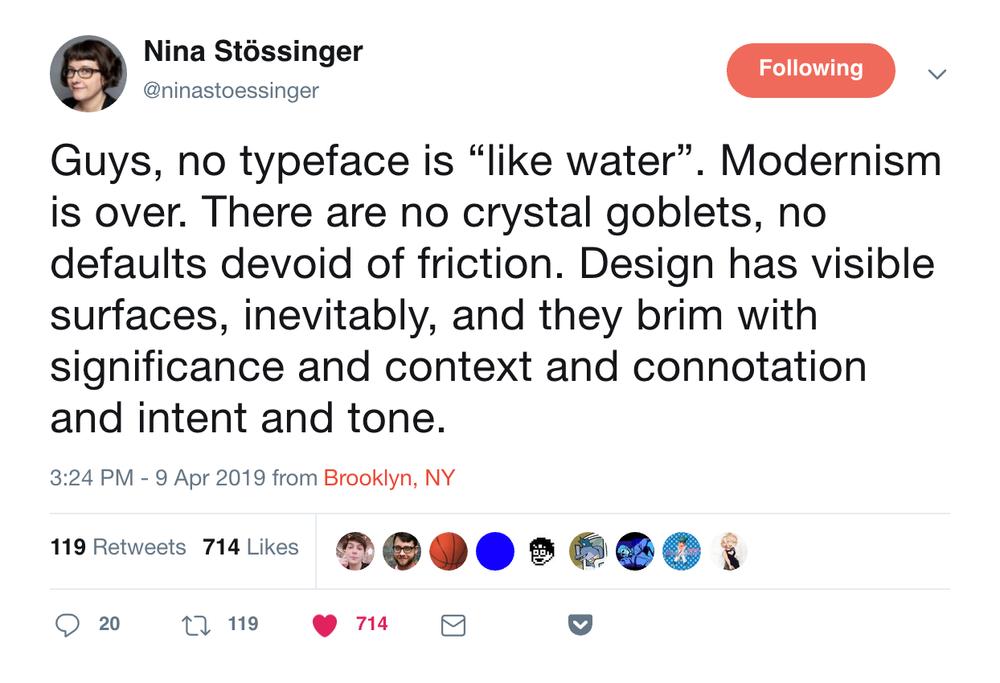Open the Nina Stössinger display name
The height and width of the screenshot is (683, 1000).
pos(253,52)
